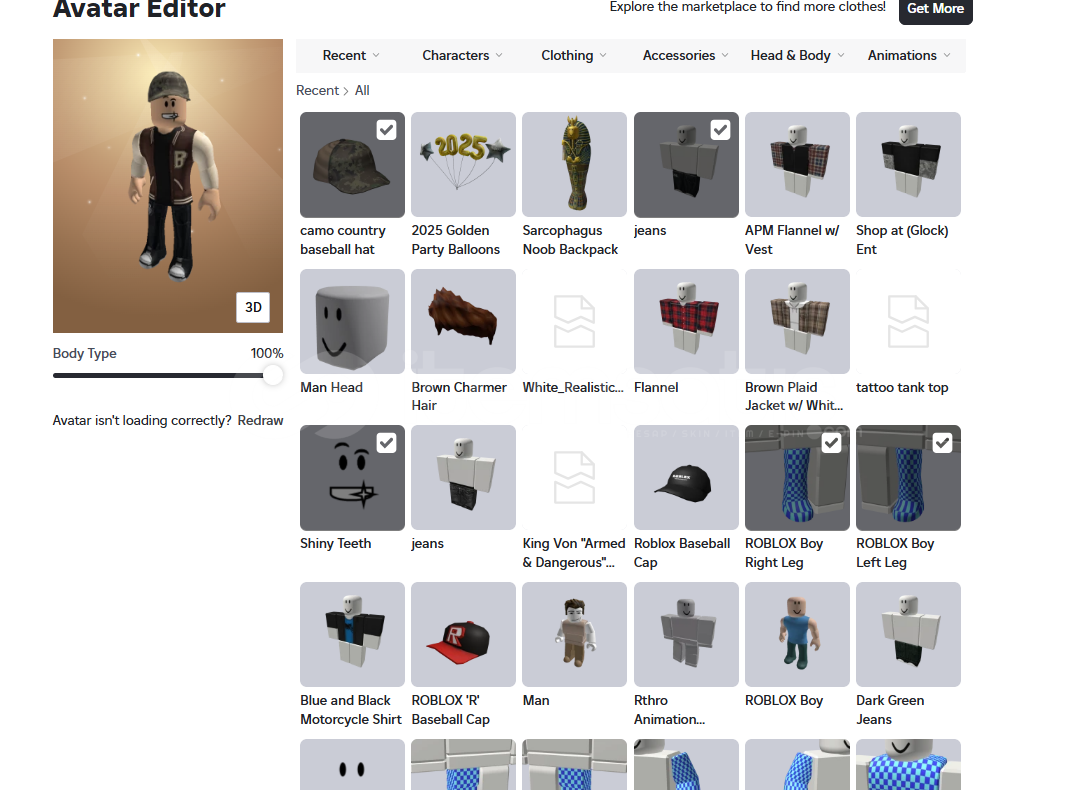Image resolution: width=1091 pixels, height=790 pixels.
Task: Select the camo country baseball hat item
Action: (x=352, y=165)
